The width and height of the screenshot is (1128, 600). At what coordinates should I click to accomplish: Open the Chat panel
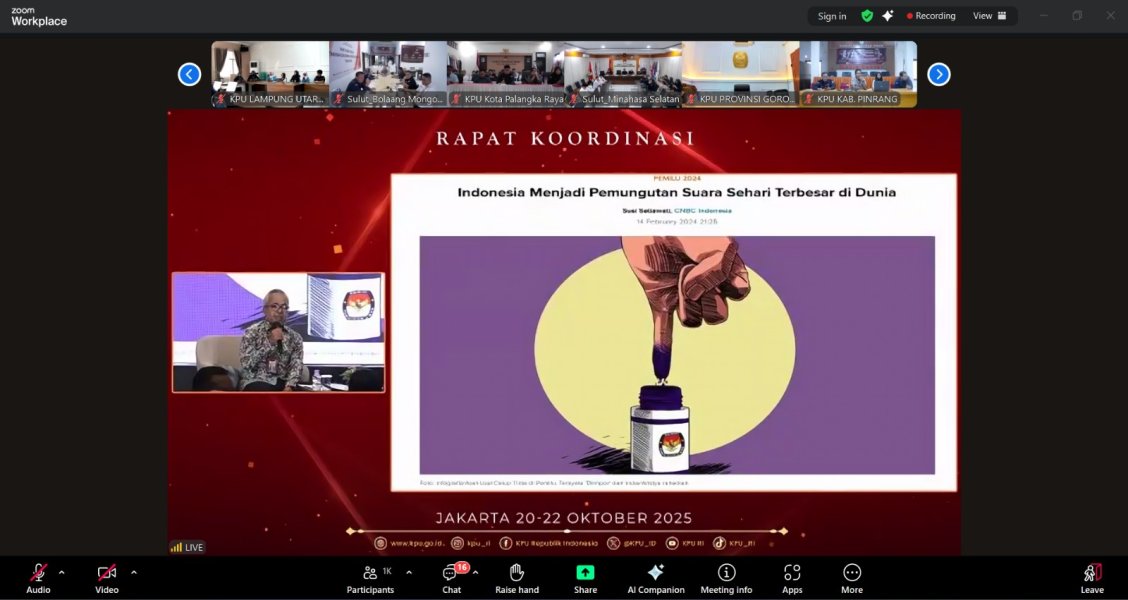[451, 576]
